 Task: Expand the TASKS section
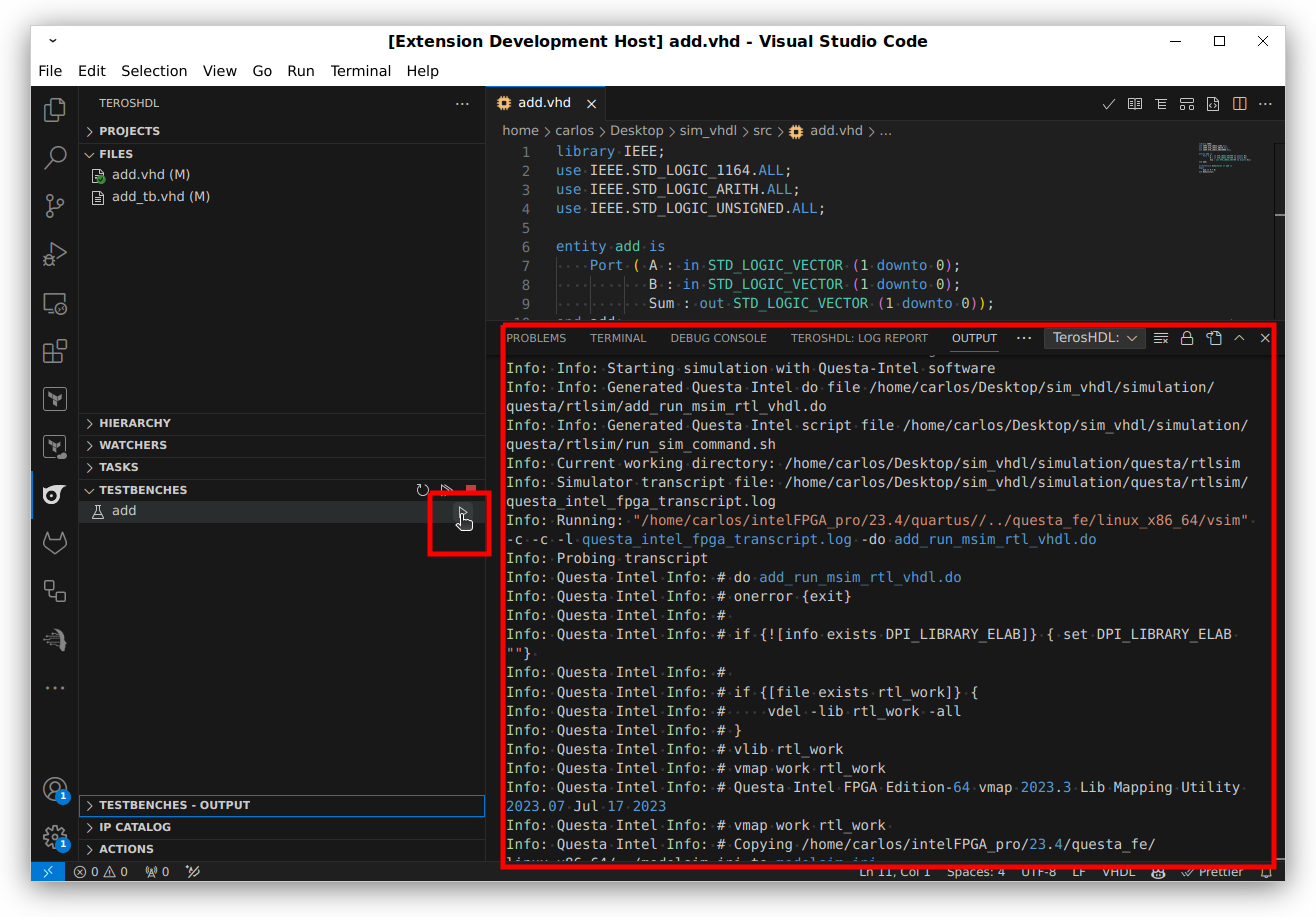282,467
